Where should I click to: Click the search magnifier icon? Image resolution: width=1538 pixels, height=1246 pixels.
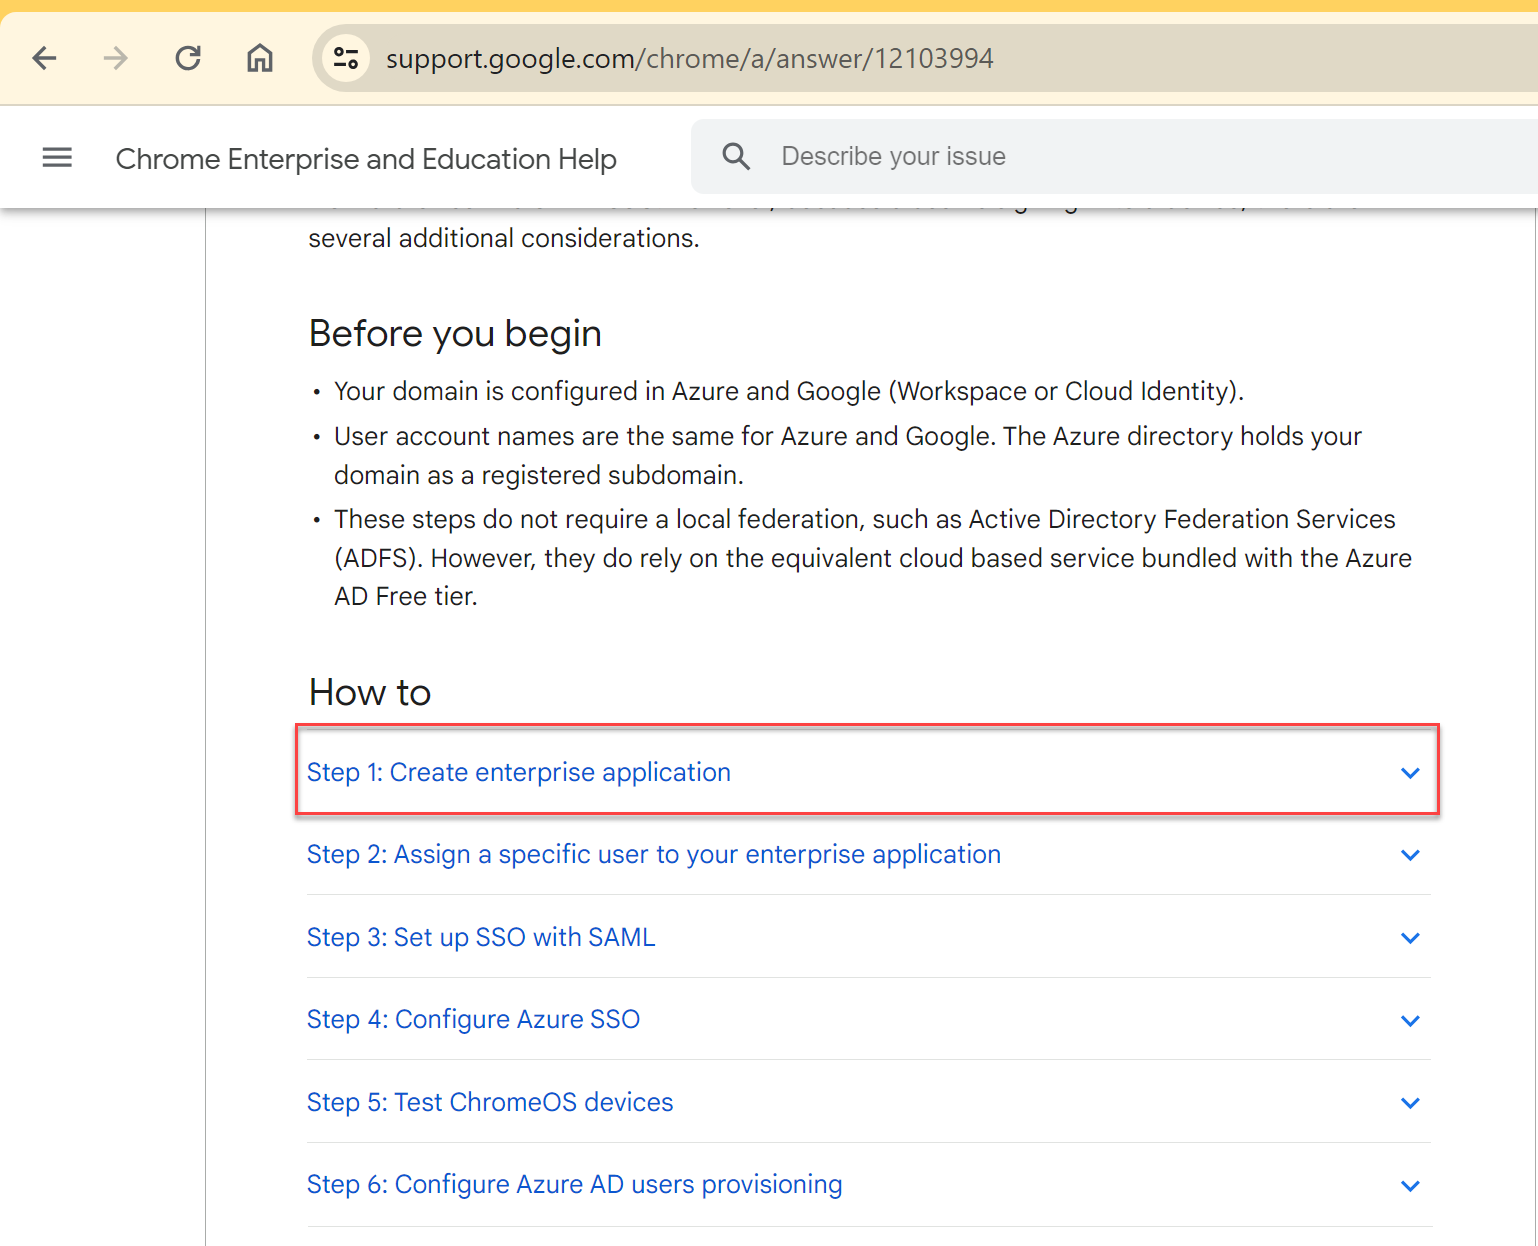(736, 156)
